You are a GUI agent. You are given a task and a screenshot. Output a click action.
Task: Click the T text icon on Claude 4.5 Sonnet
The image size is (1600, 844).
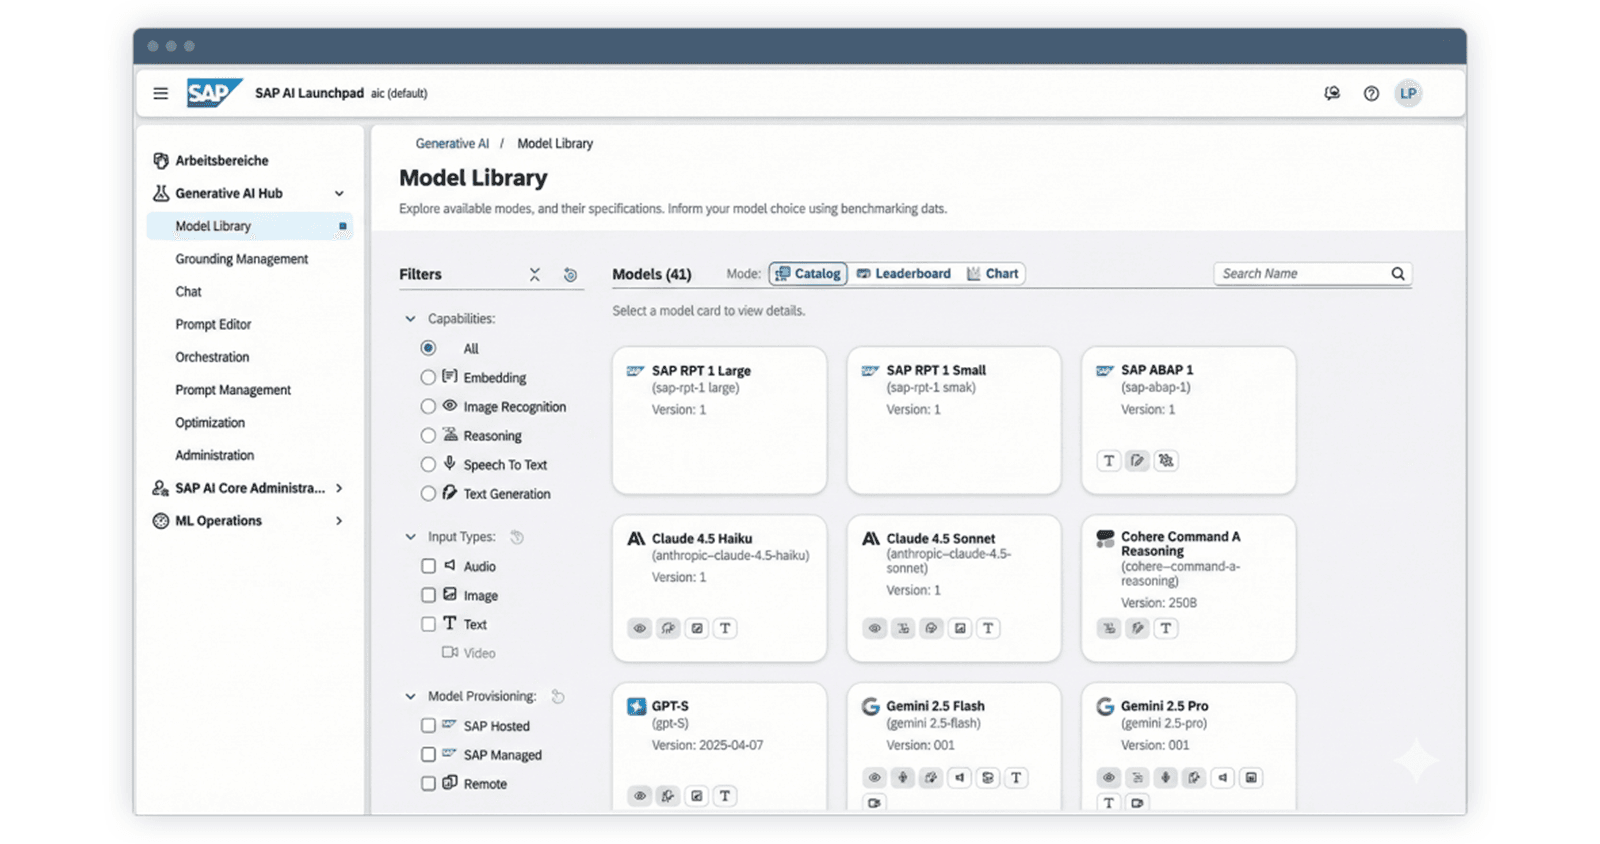[x=988, y=628]
